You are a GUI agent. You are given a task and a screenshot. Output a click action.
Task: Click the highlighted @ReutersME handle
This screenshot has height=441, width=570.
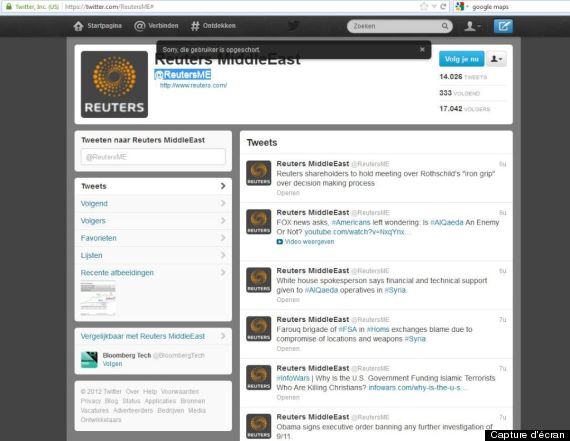point(182,75)
